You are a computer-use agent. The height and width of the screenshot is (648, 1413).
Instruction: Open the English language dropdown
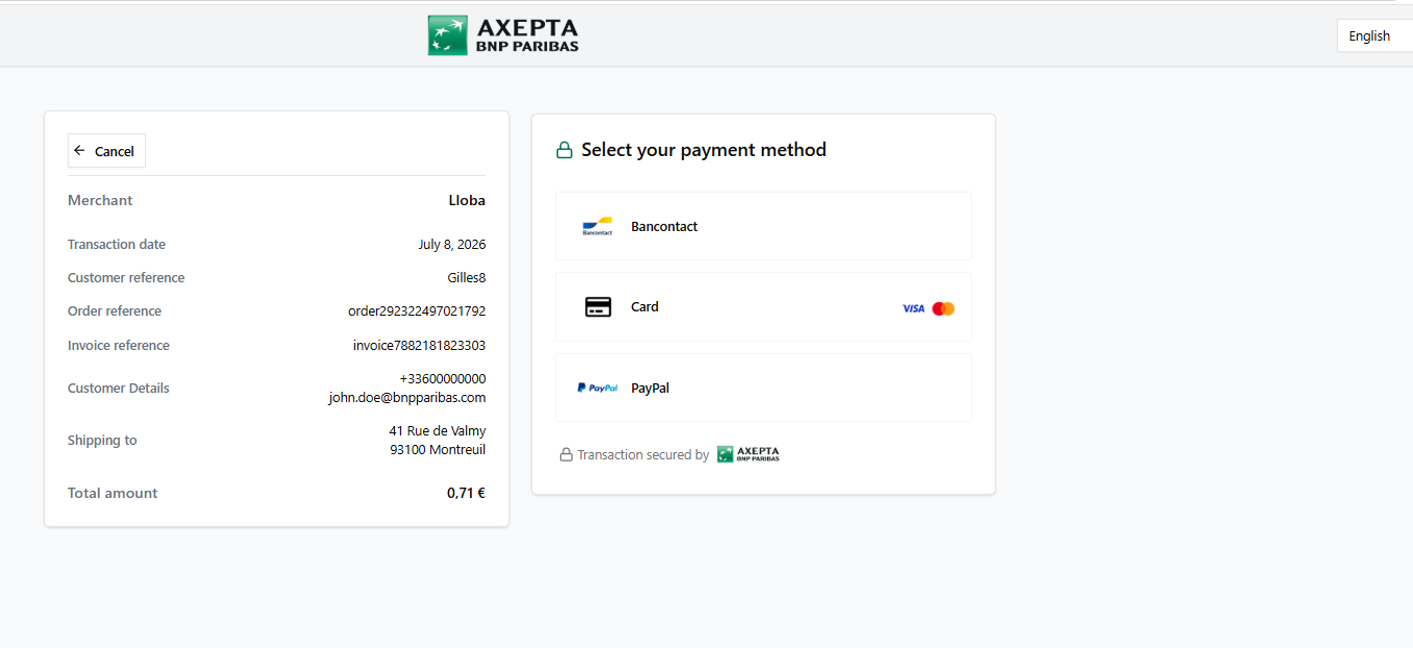[1374, 36]
